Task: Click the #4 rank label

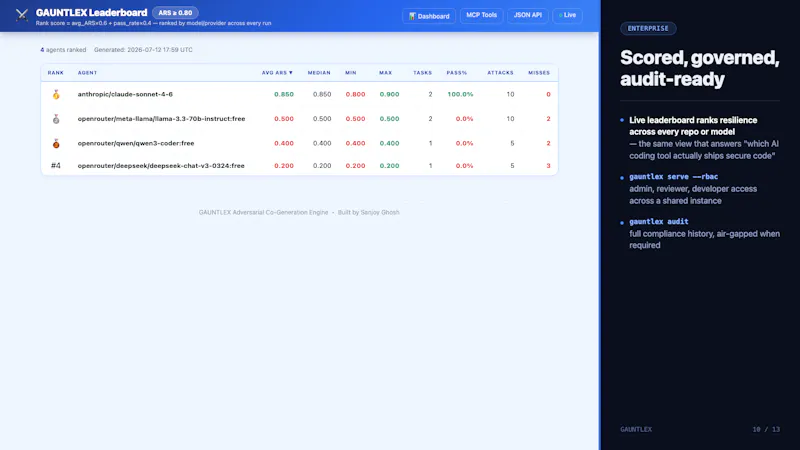Action: click(x=56, y=166)
